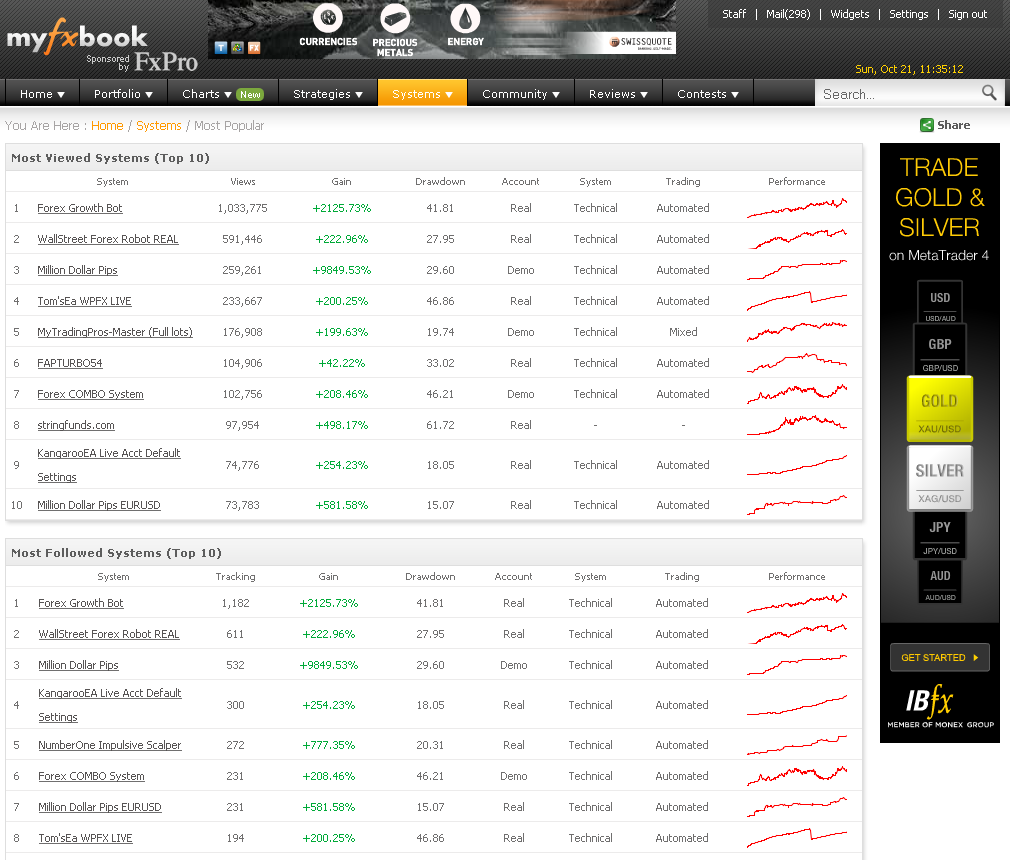Image resolution: width=1010 pixels, height=860 pixels.
Task: Expand the Community dropdown menu
Action: pos(520,94)
